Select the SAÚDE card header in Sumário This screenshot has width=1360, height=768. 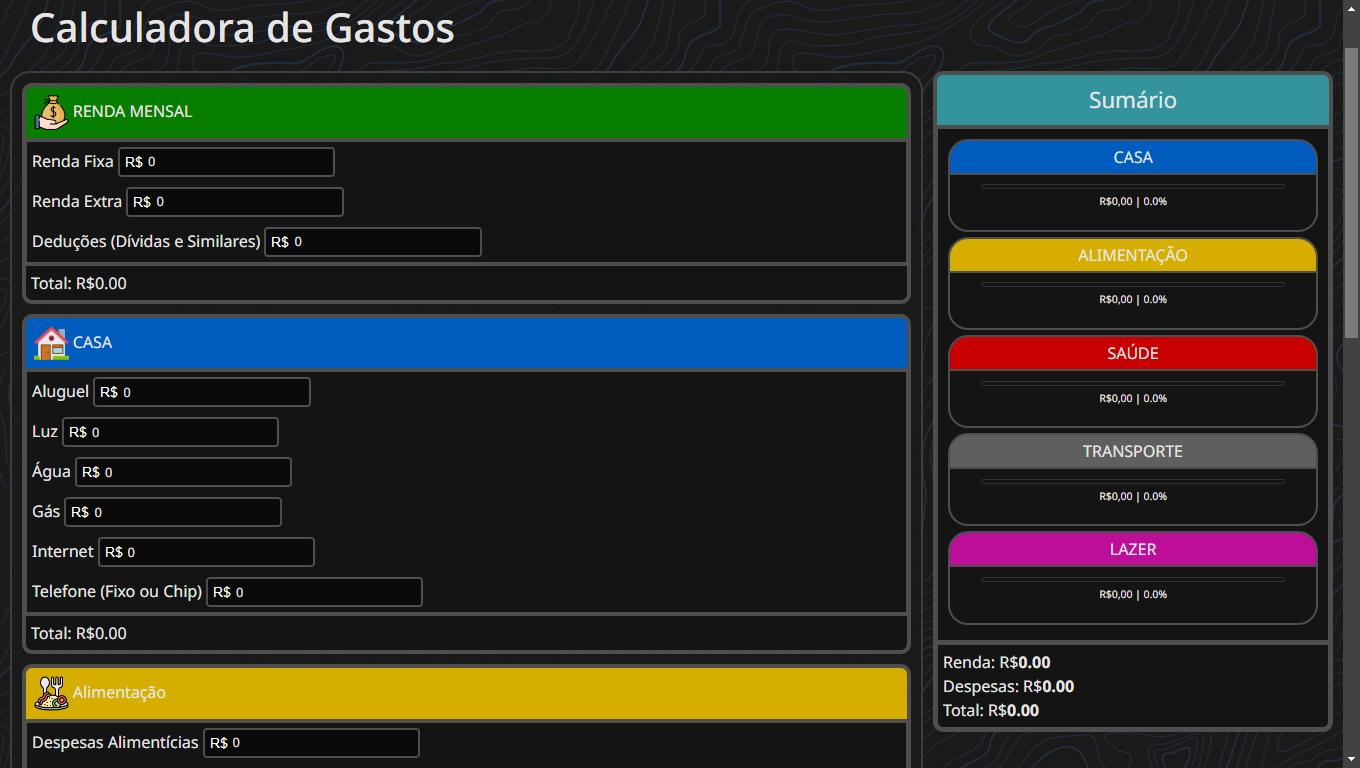1133,353
